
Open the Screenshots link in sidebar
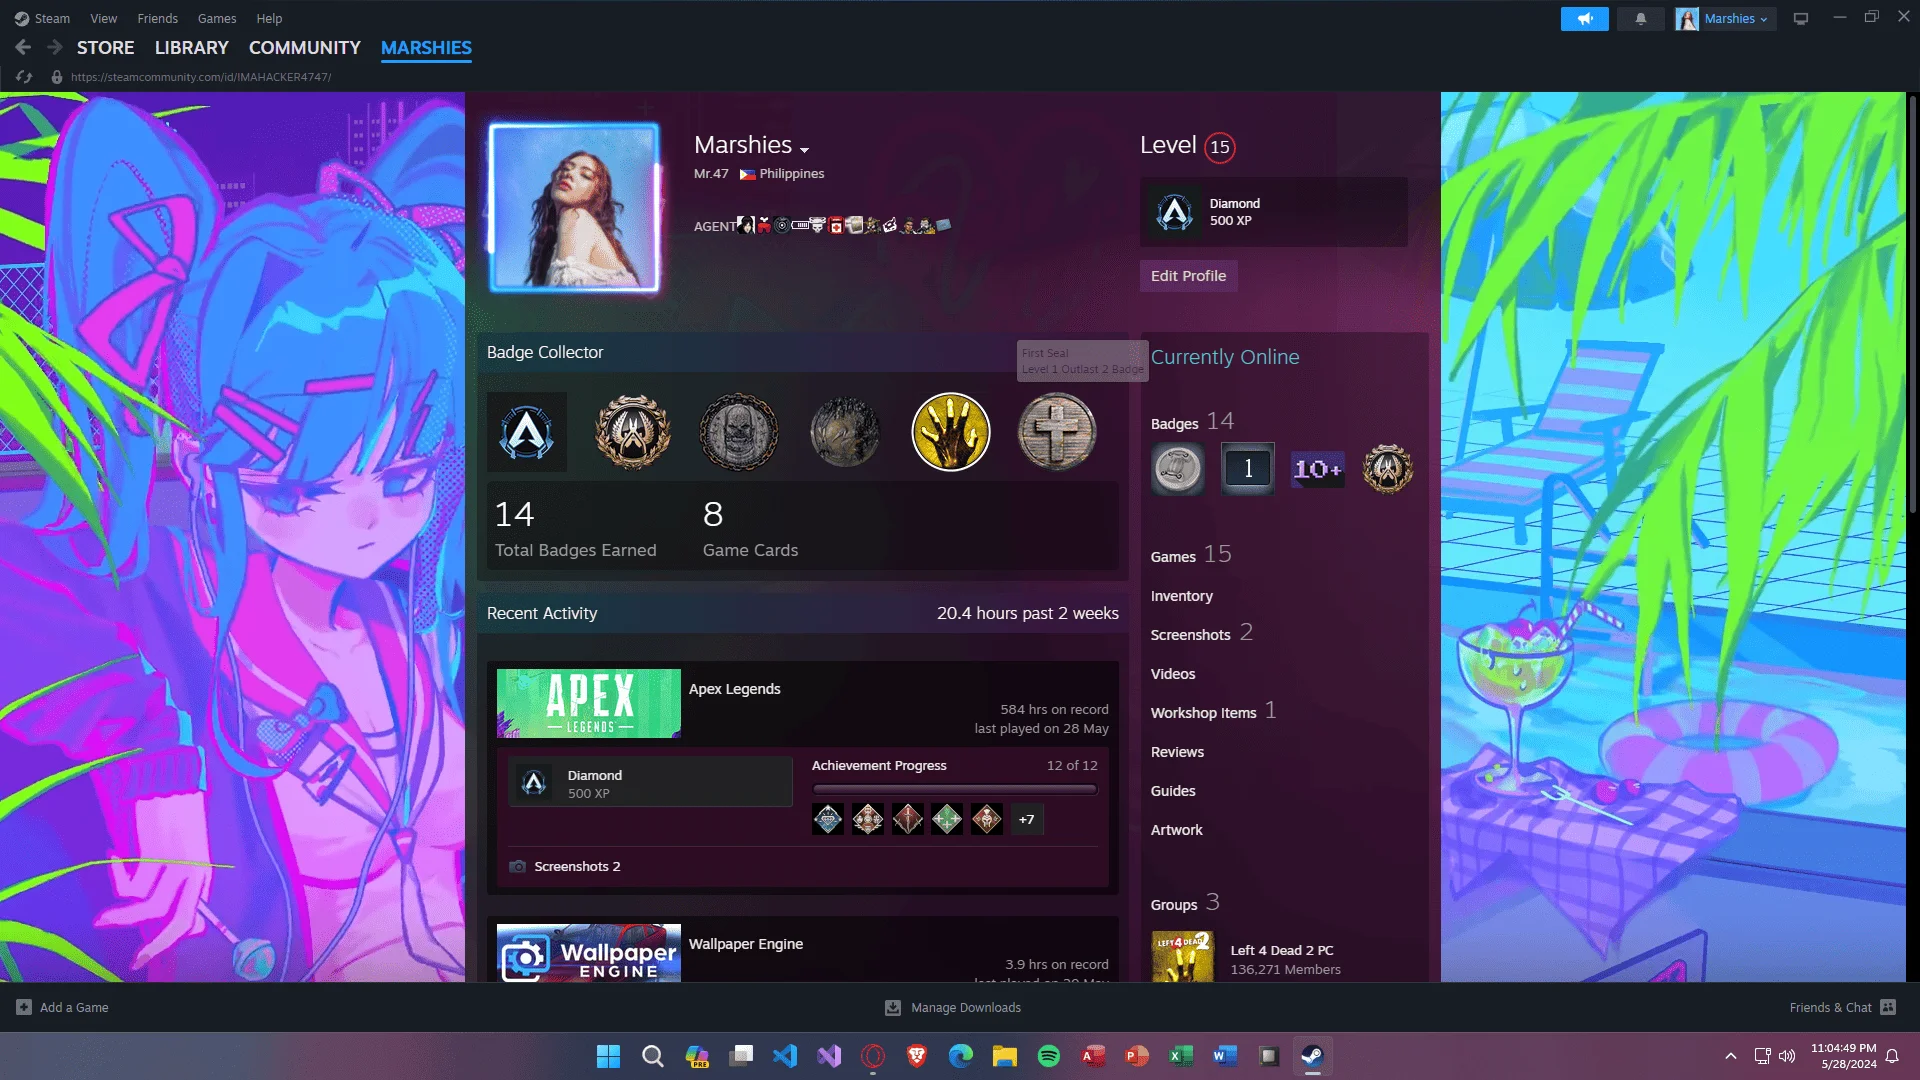[x=1190, y=635]
